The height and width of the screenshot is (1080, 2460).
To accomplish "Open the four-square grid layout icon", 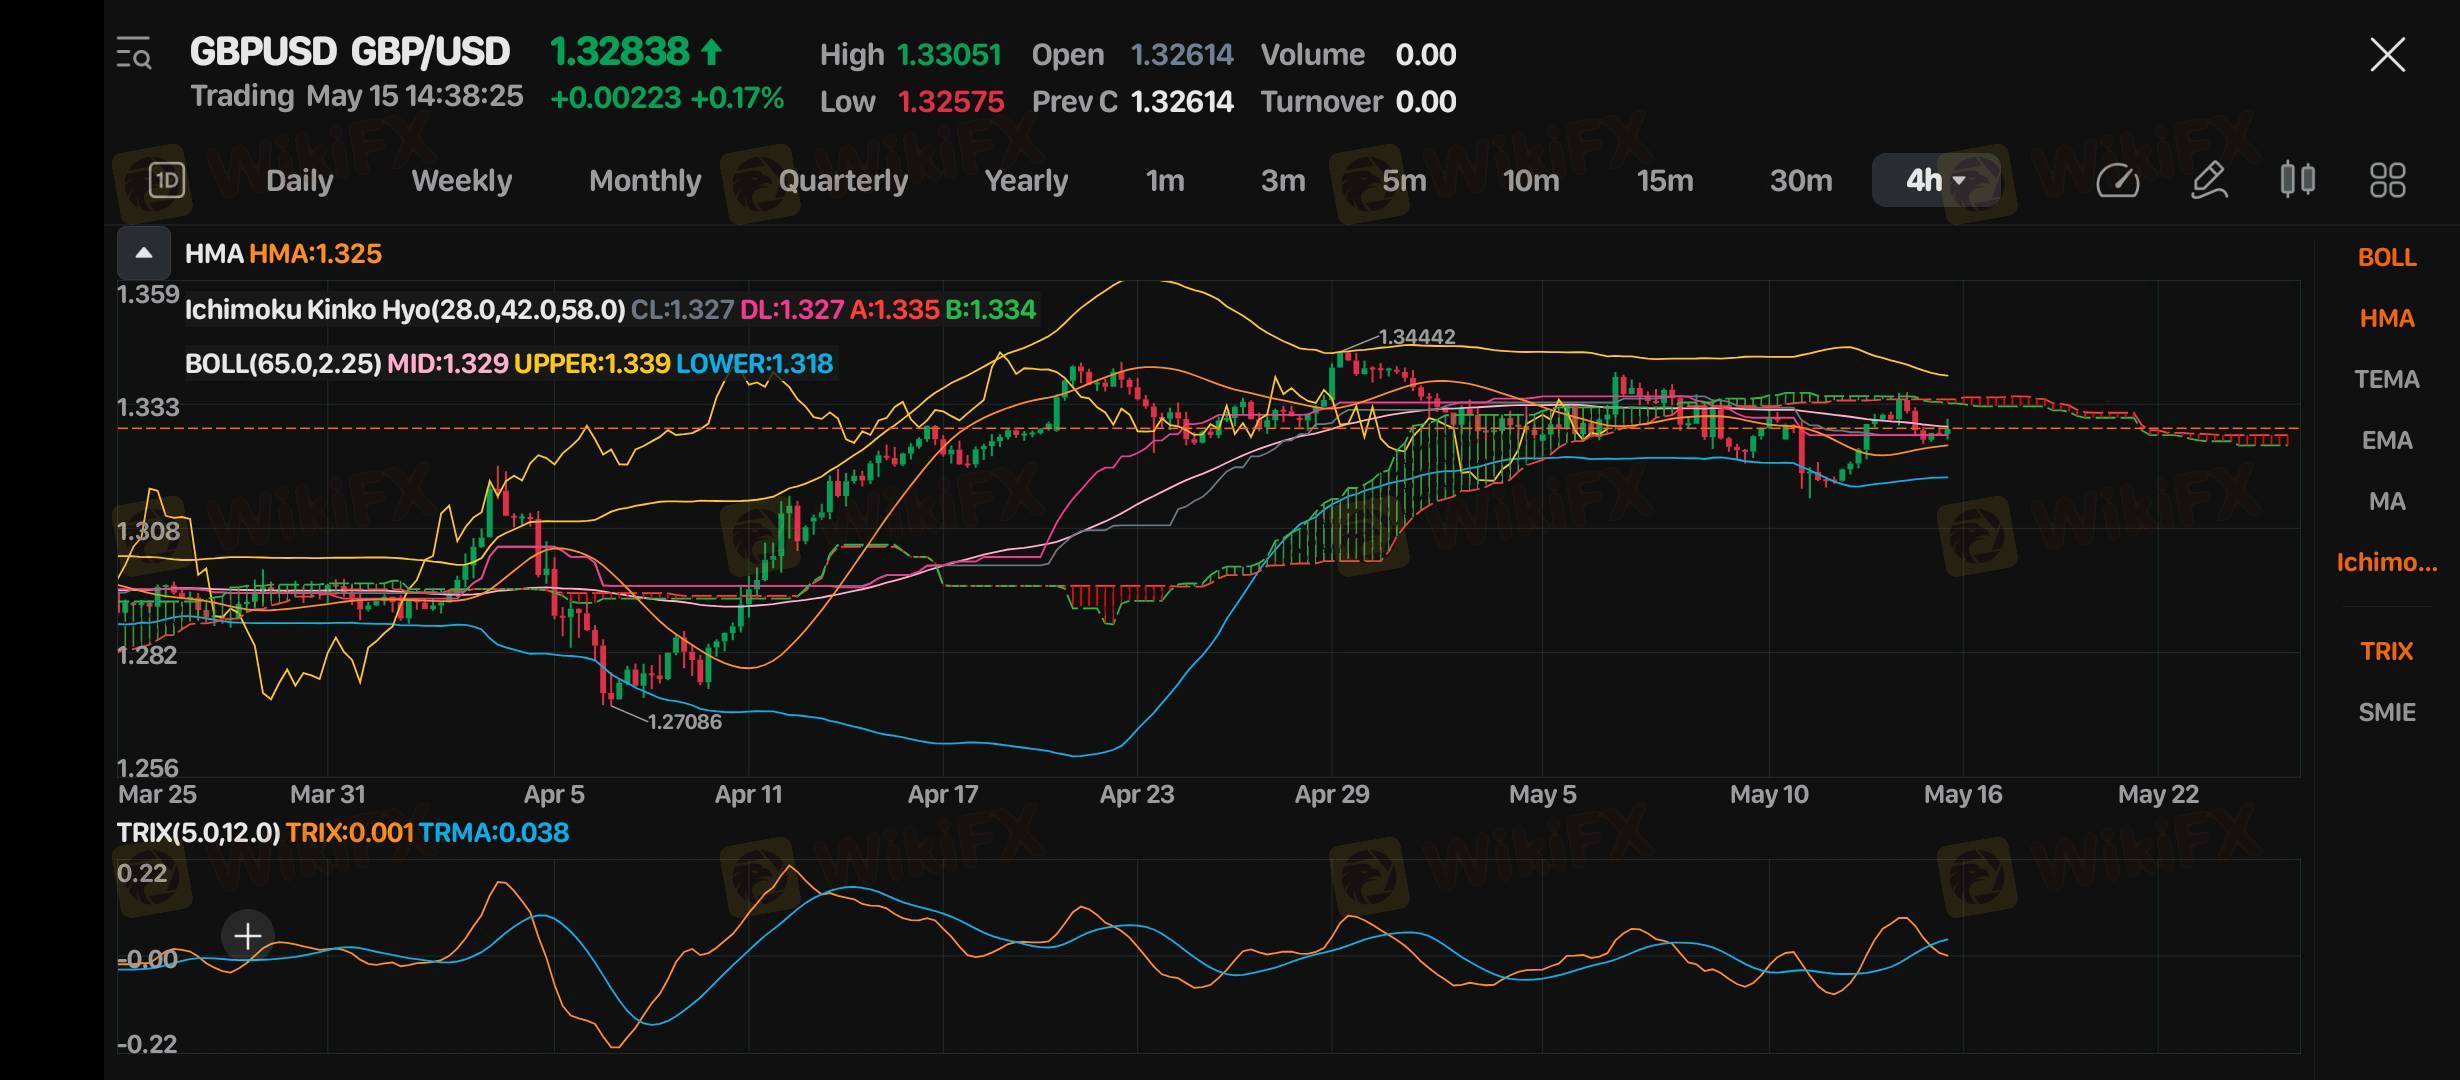I will point(2387,180).
